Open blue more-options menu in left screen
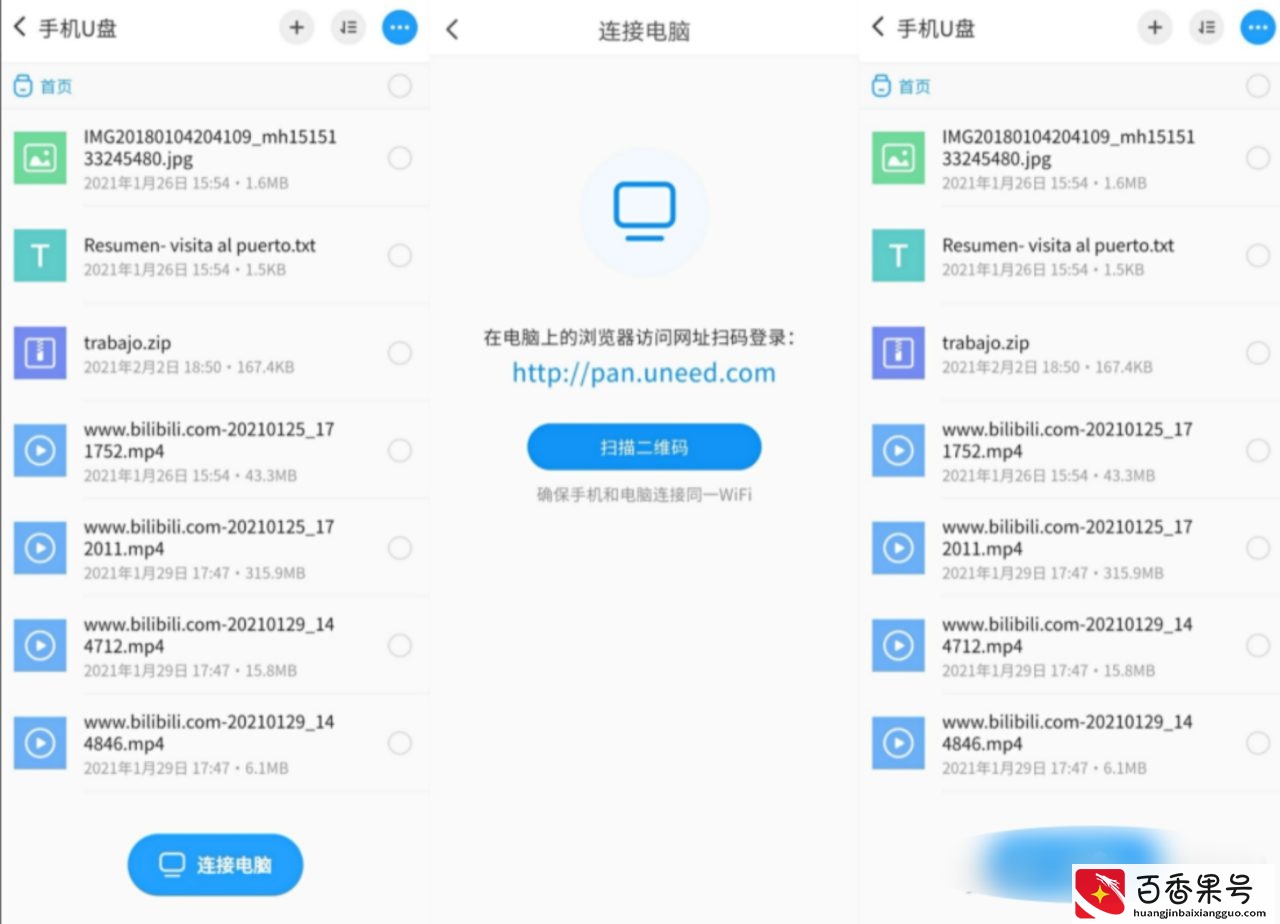This screenshot has width=1280, height=924. (x=400, y=28)
